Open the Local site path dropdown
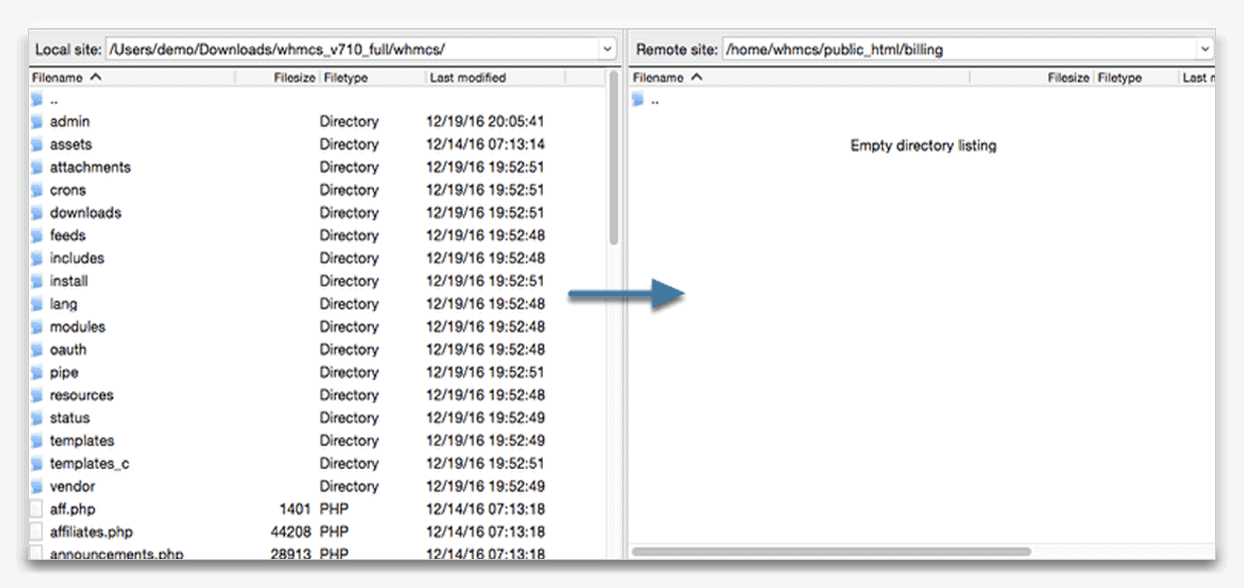Viewport: 1244px width, 588px height. tap(607, 49)
